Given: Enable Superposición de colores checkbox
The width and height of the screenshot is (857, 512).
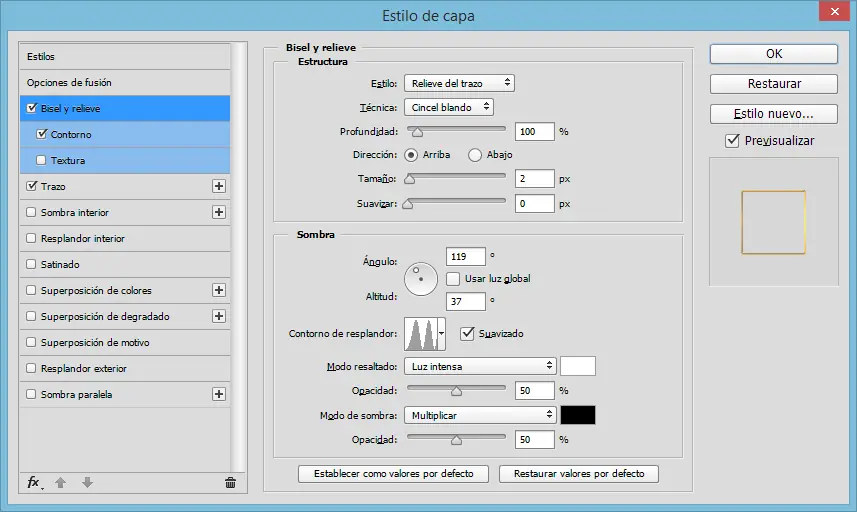Looking at the screenshot, I should 31,290.
